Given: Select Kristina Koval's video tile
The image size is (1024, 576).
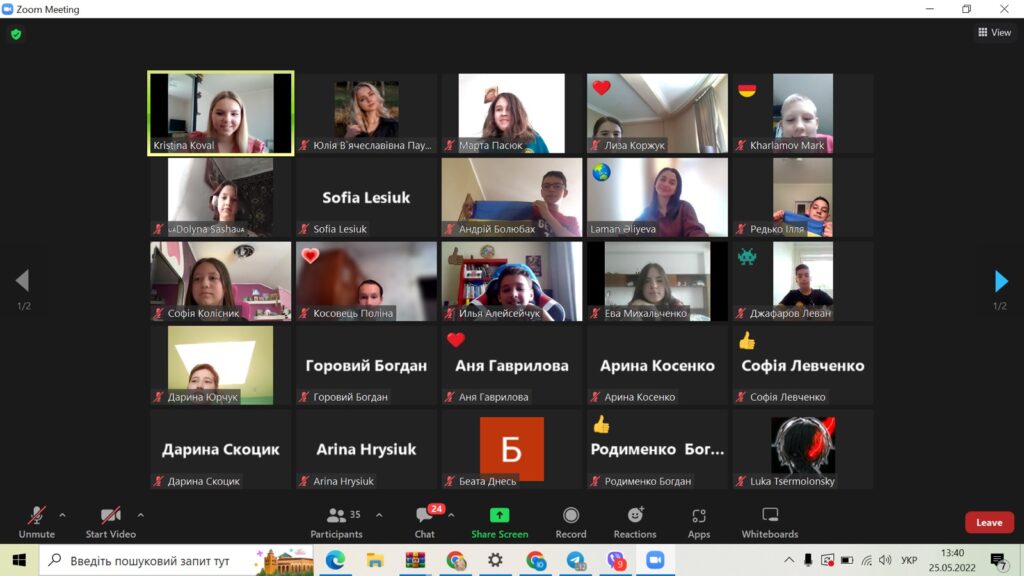Looking at the screenshot, I should coord(220,113).
